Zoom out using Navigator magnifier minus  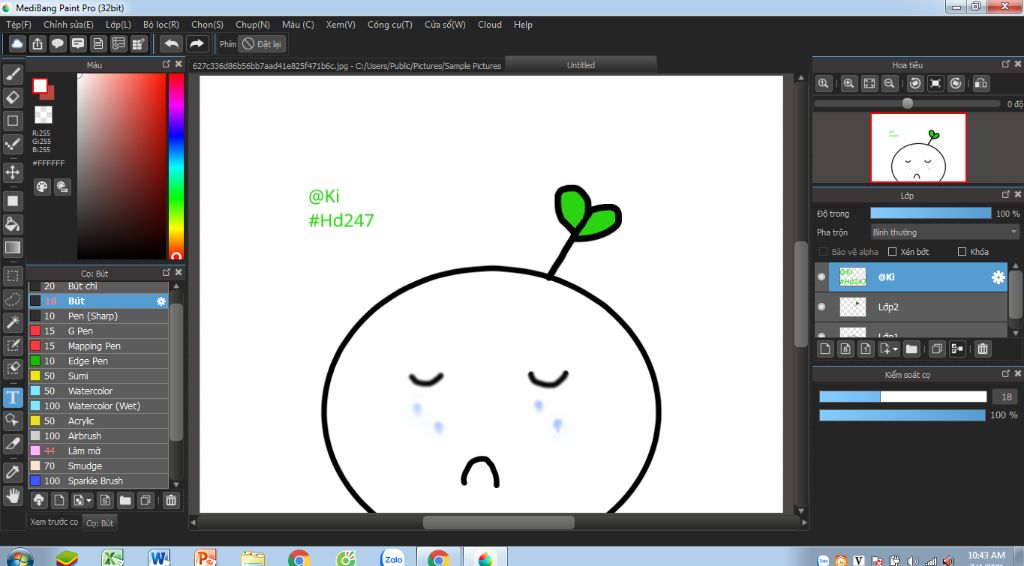coord(889,84)
